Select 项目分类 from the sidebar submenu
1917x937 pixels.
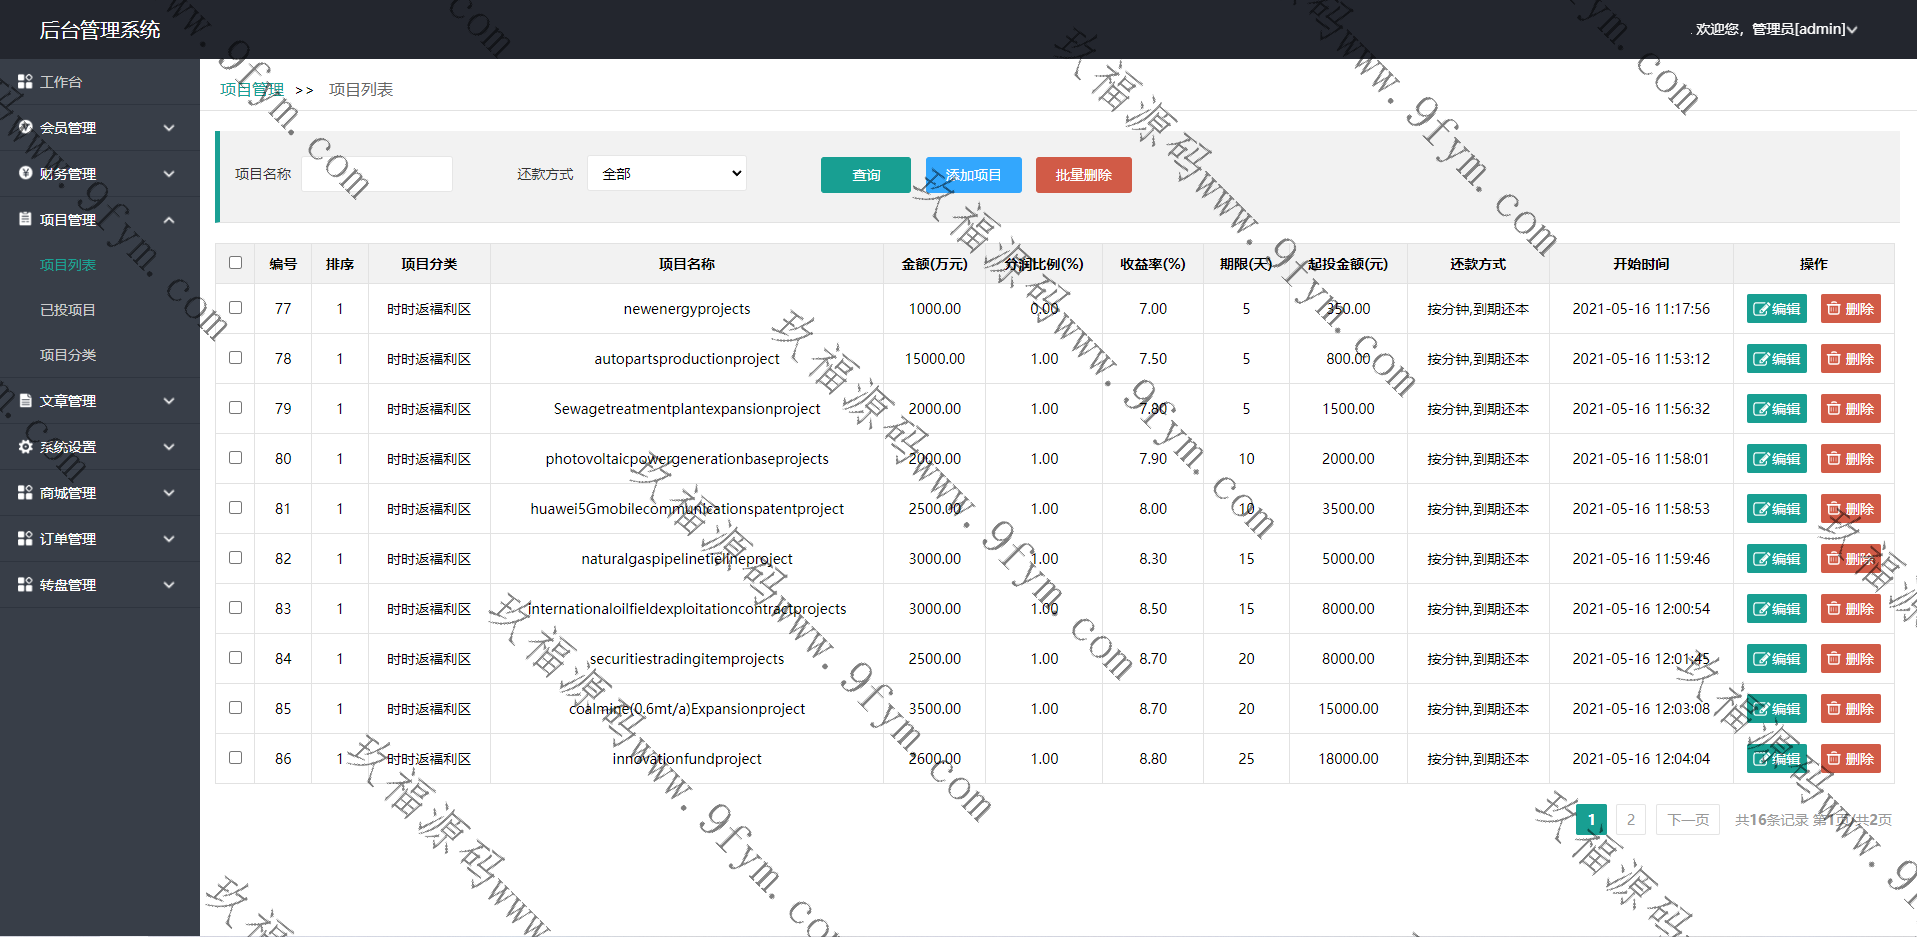click(x=68, y=355)
